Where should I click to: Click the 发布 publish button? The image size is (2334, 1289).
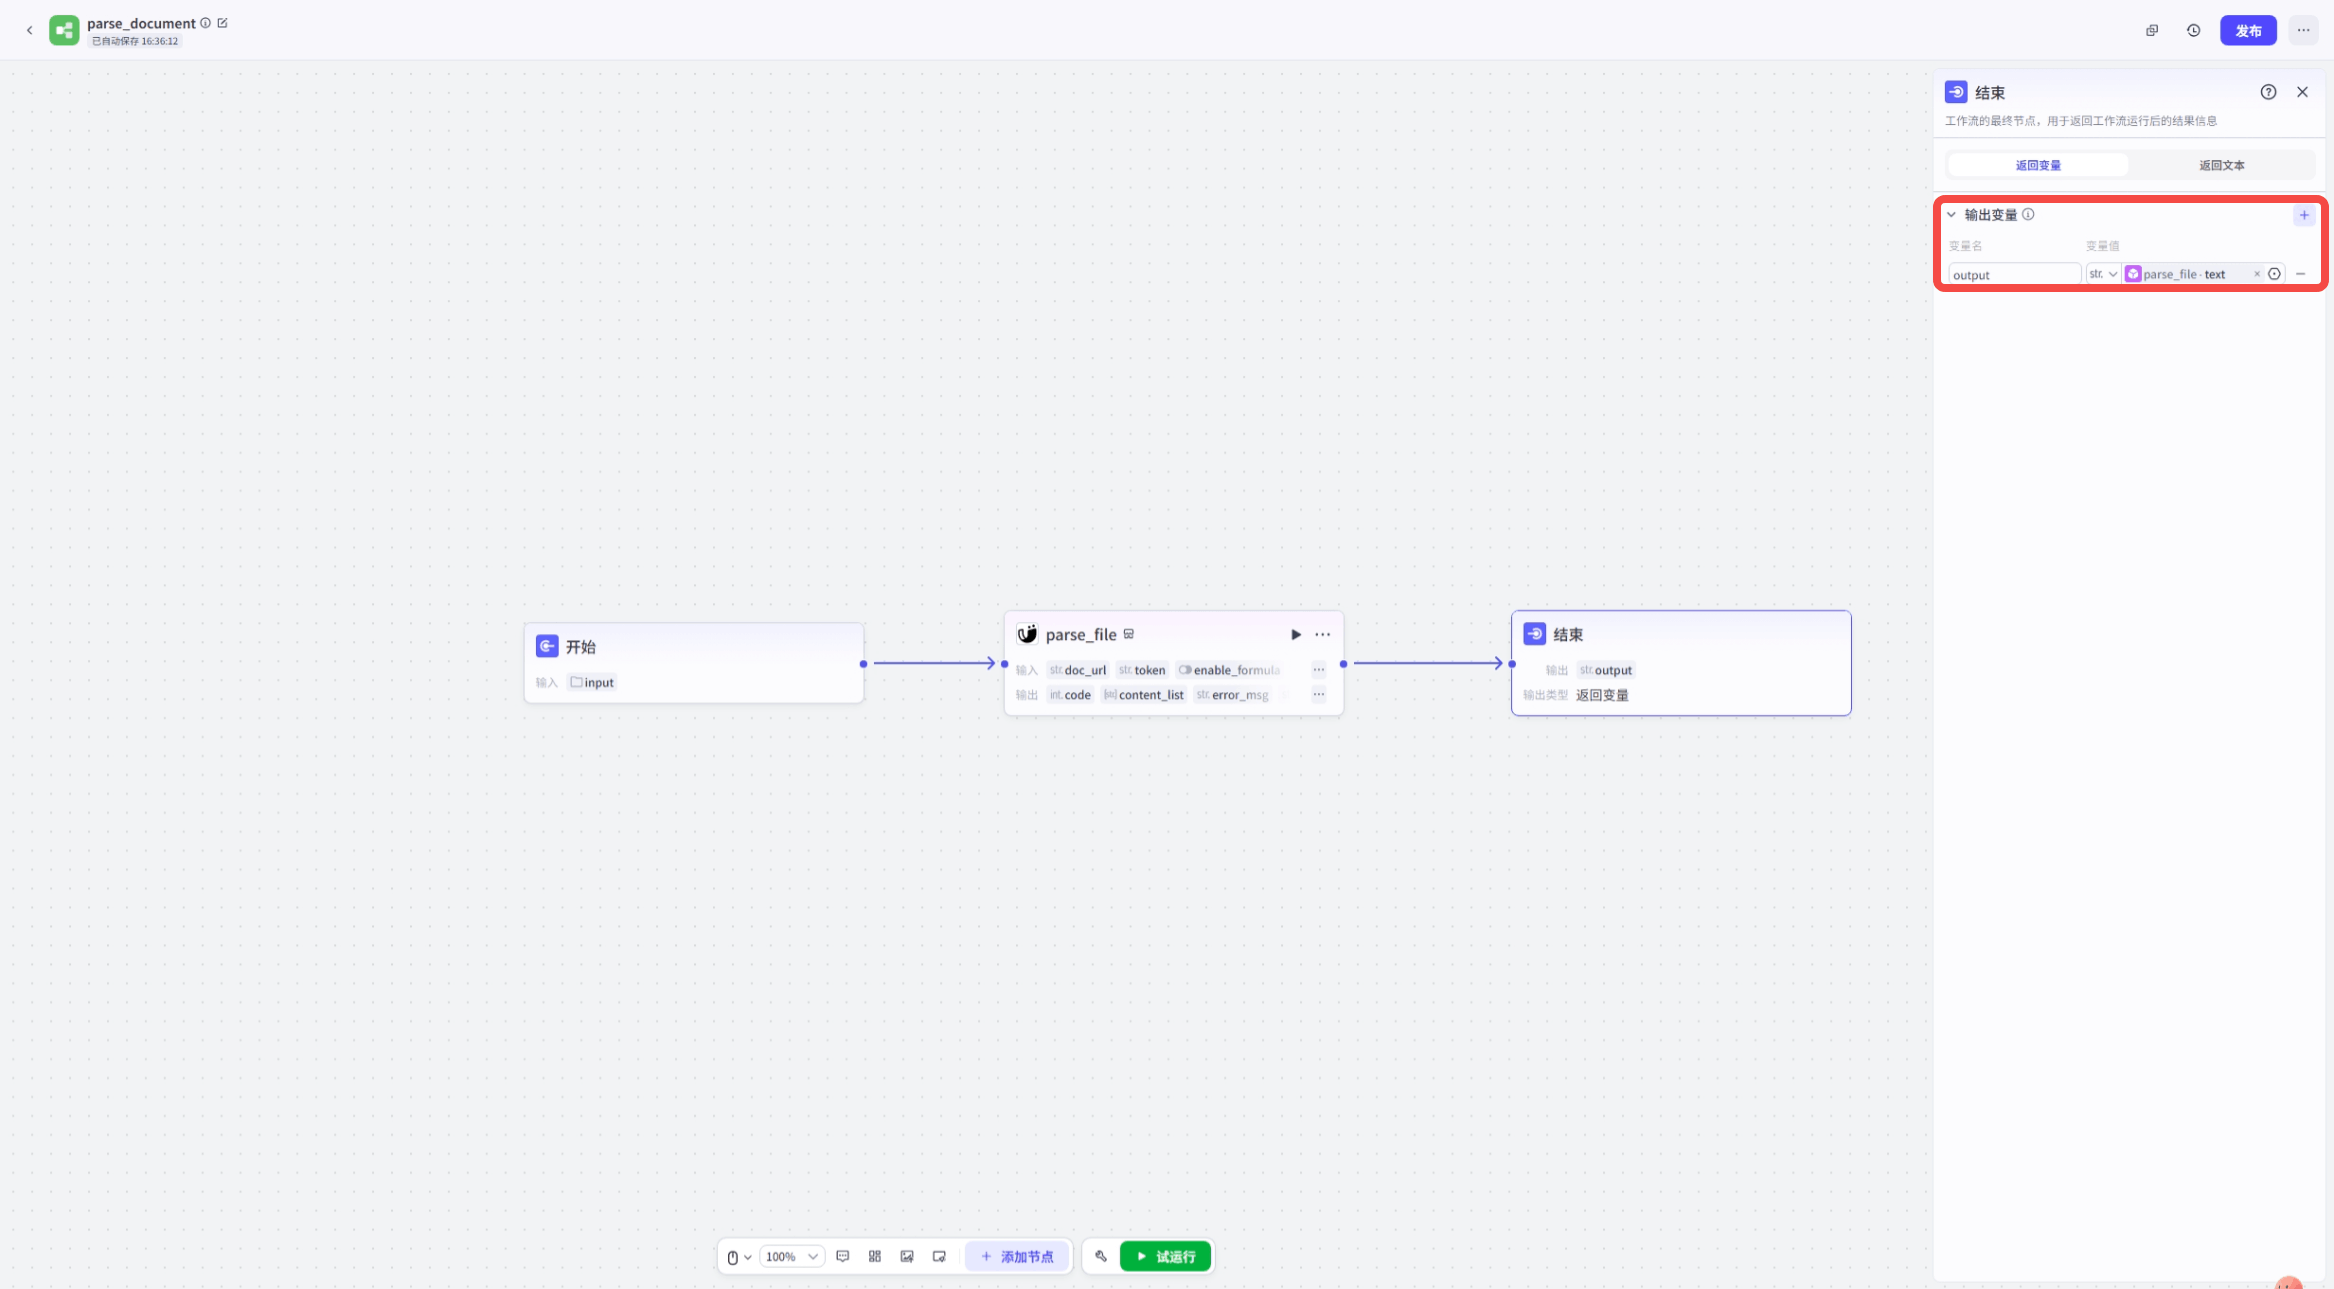pos(2248,30)
